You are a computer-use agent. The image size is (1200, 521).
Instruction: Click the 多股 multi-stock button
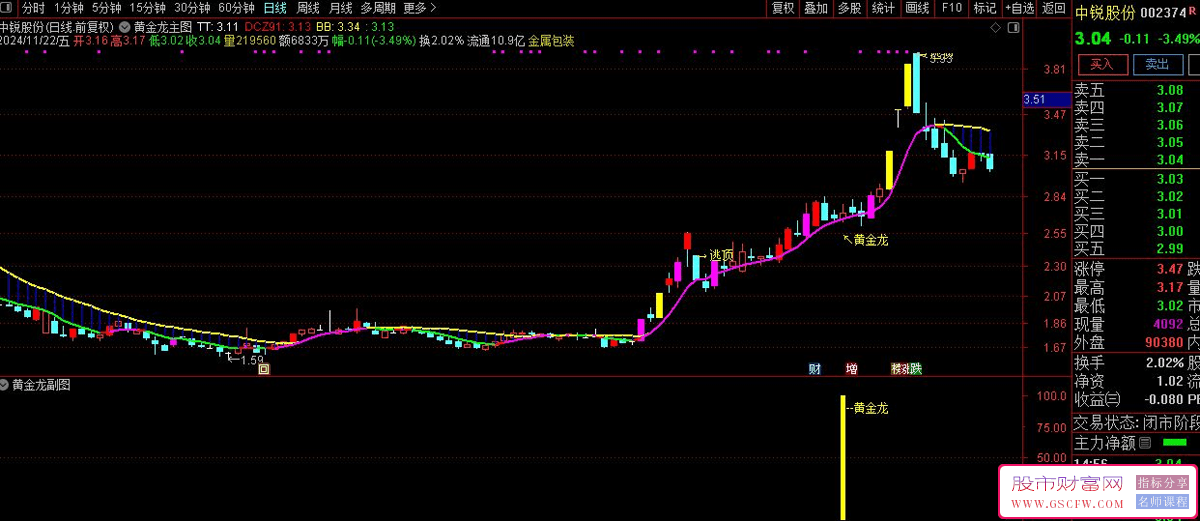coord(849,8)
